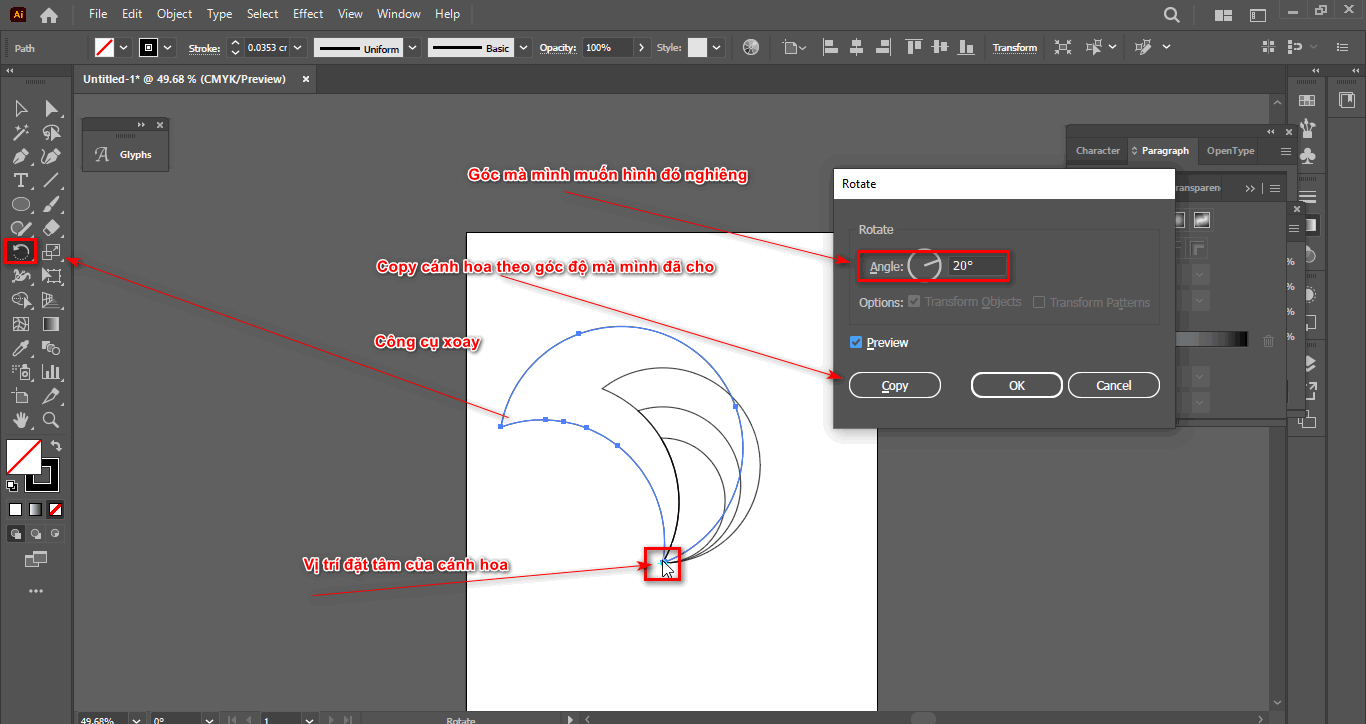Select the Eyedropper tool
This screenshot has height=724, width=1366.
click(20, 348)
